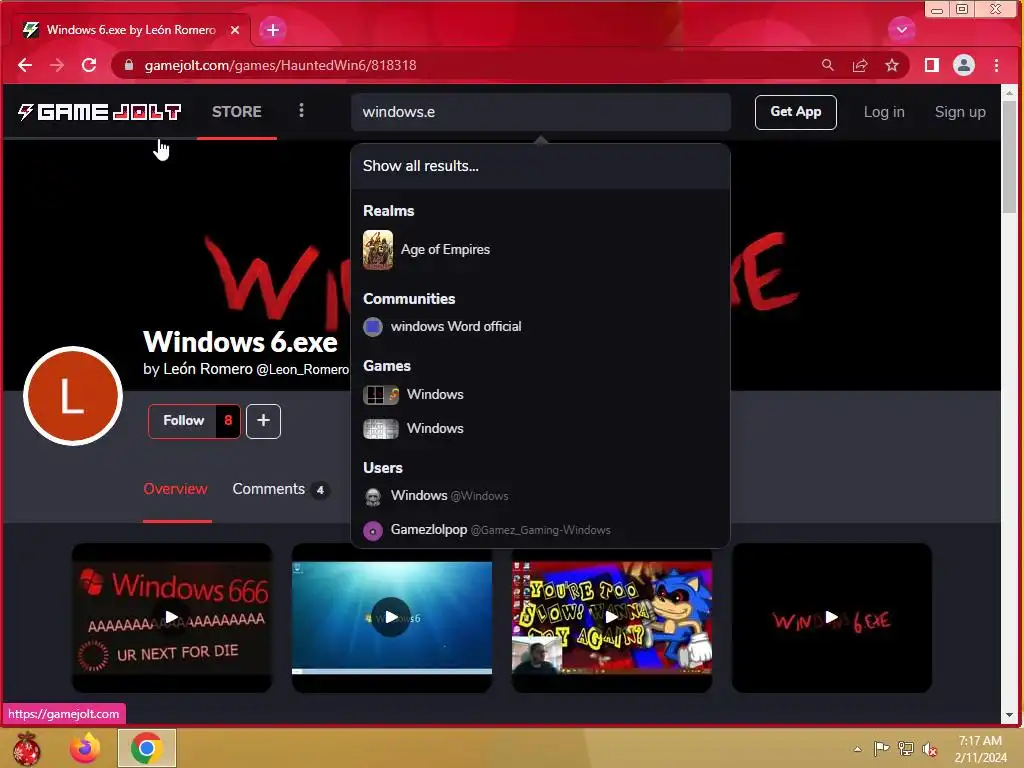Show hidden system tray icons

click(857, 749)
